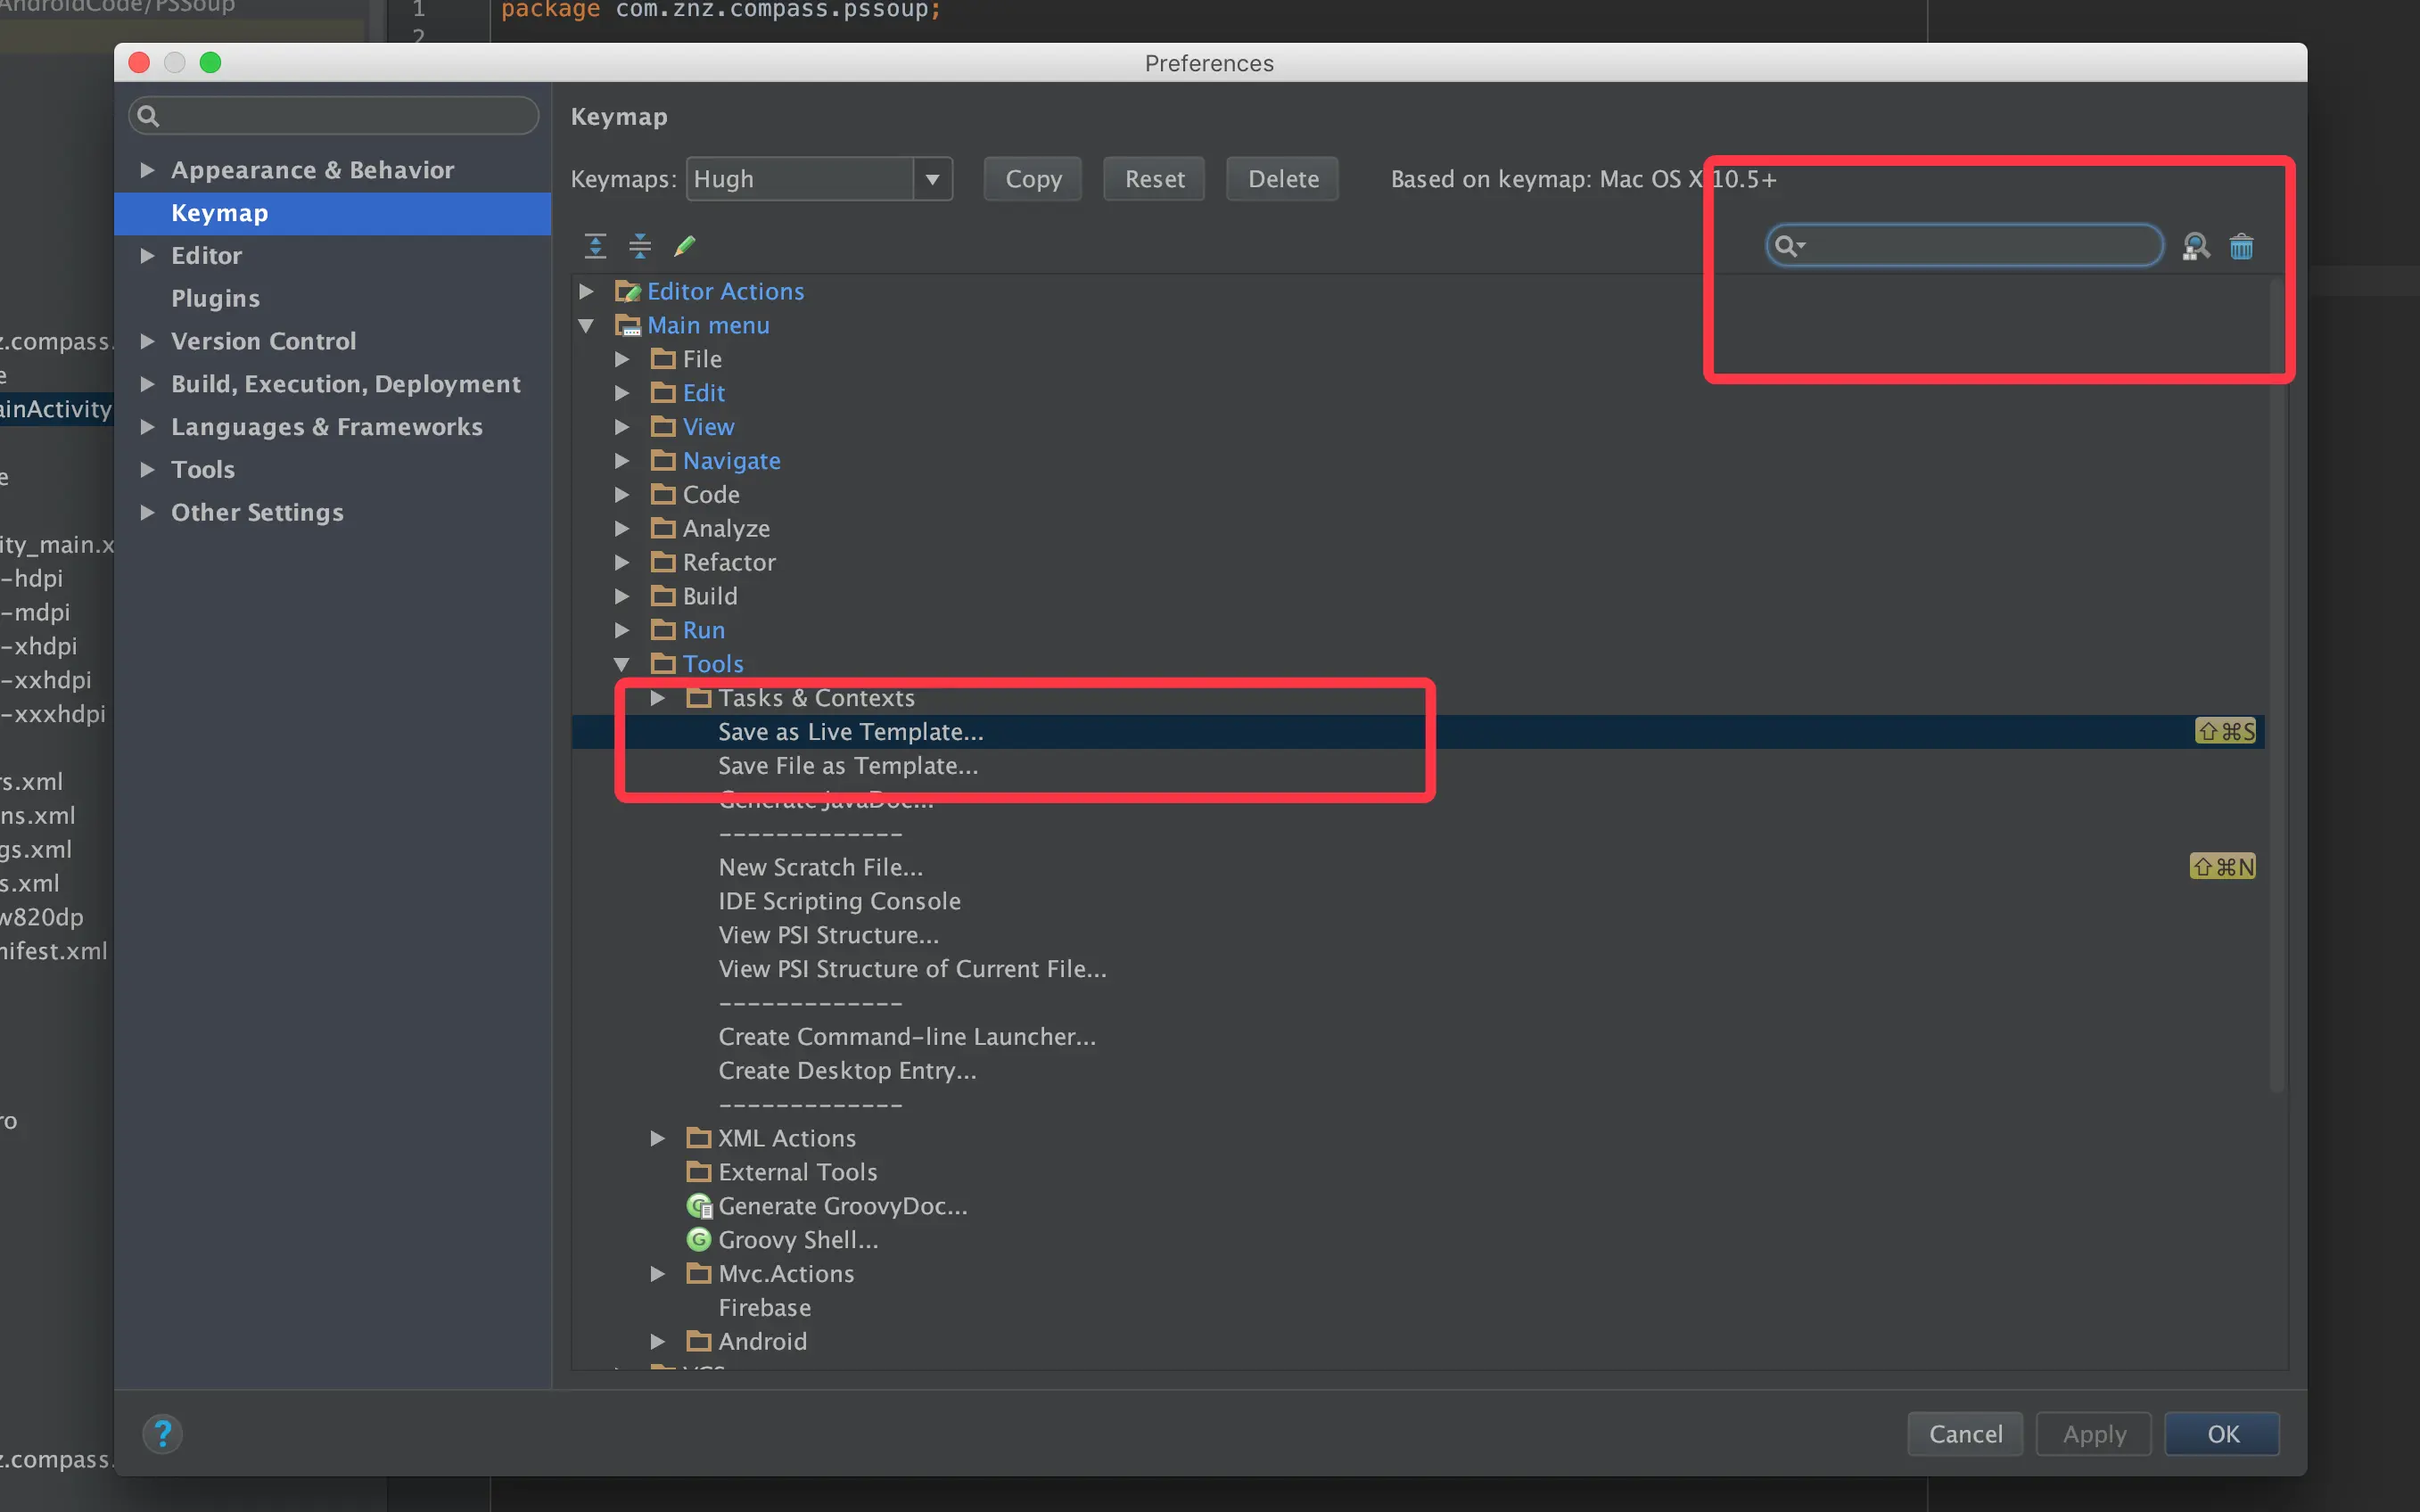Click the trash clear filter icon
The width and height of the screenshot is (2420, 1512).
(x=2241, y=246)
